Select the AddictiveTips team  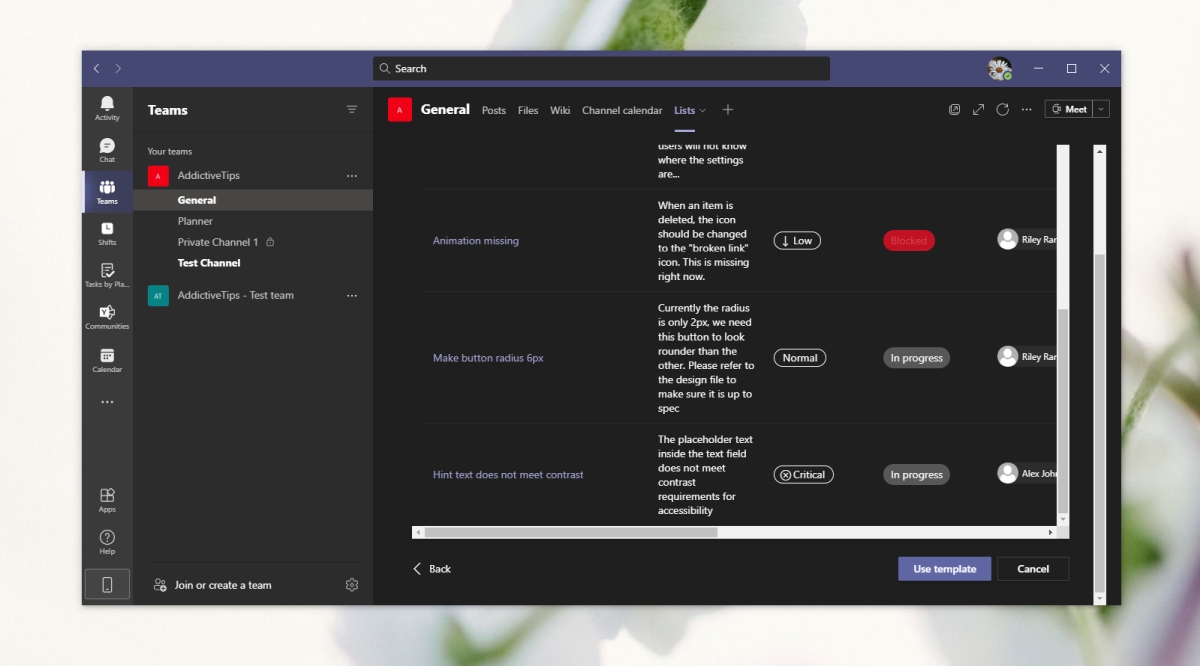pyautogui.click(x=209, y=176)
